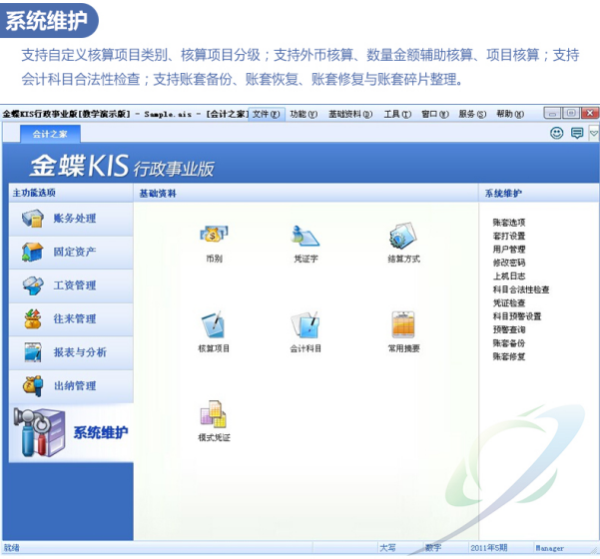Select 报表与分析 label in main functions
Viewport: 600px width, 559px height.
(80, 352)
